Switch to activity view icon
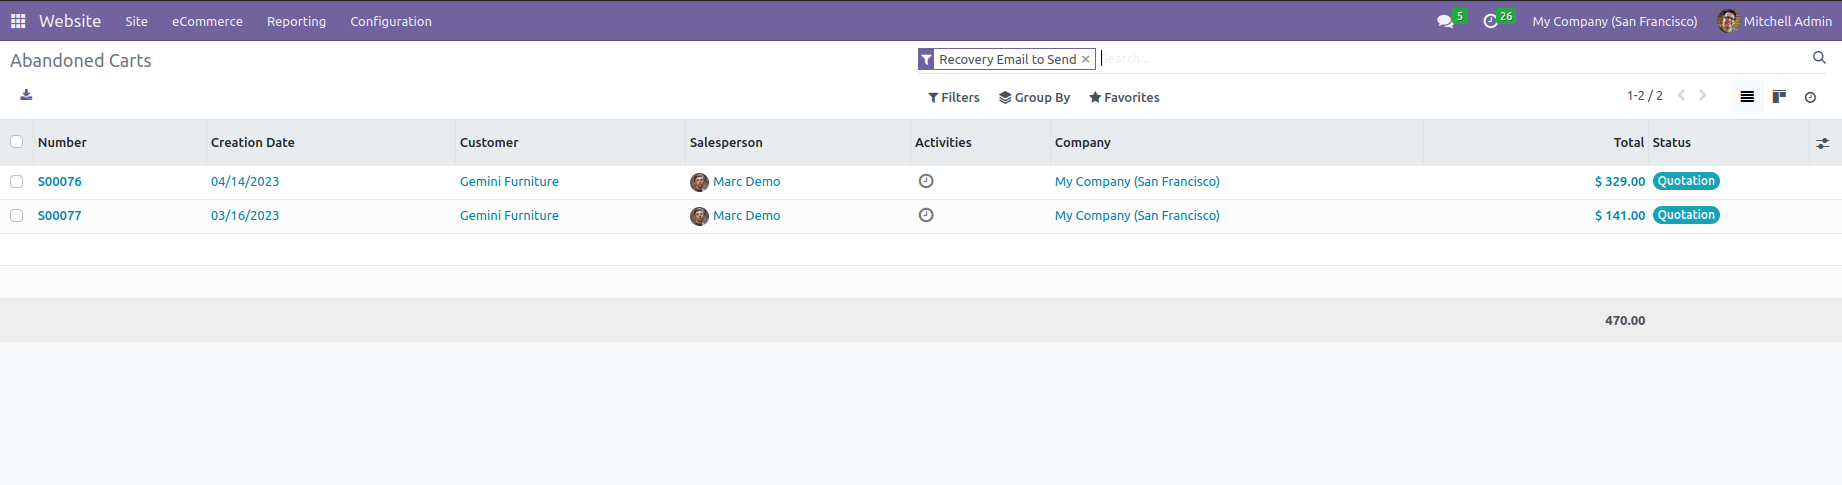This screenshot has width=1842, height=485. coord(1810,97)
